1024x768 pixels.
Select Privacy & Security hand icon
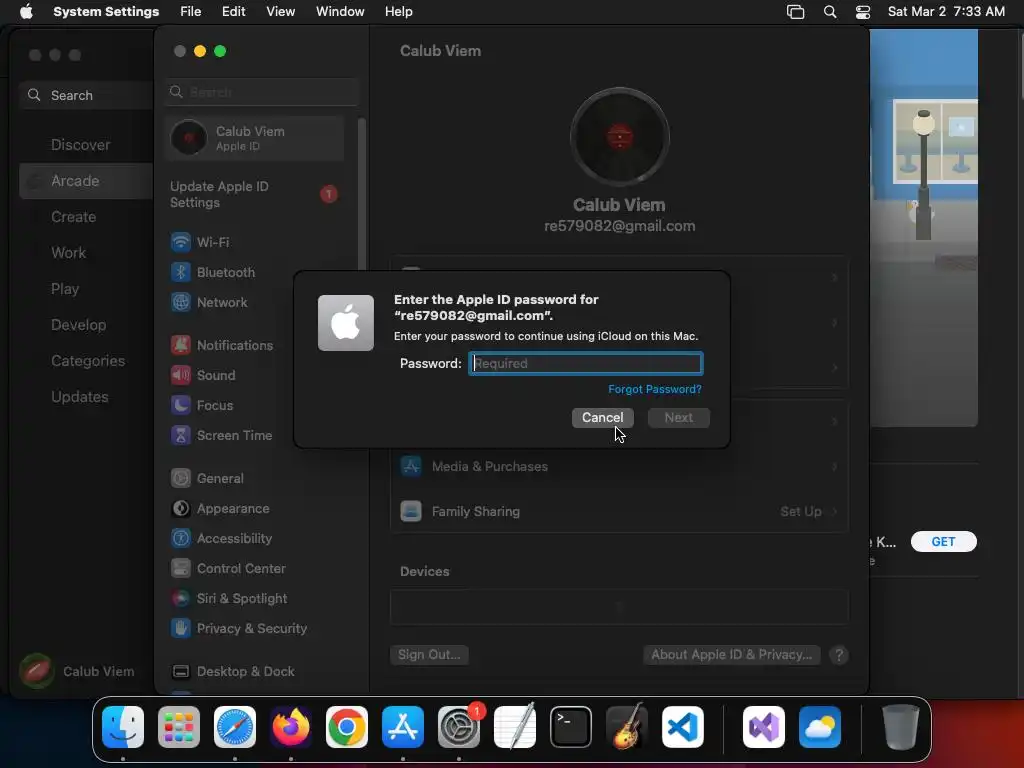[181, 628]
